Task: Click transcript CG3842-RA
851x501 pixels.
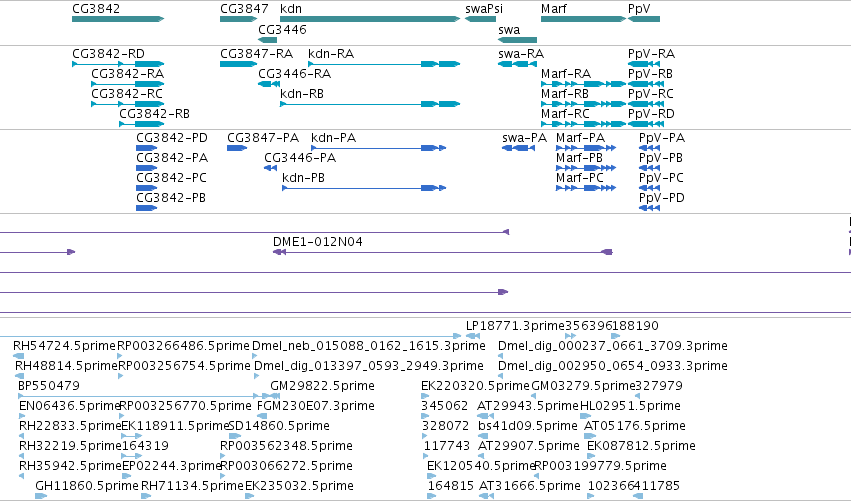Action: pyautogui.click(x=128, y=84)
